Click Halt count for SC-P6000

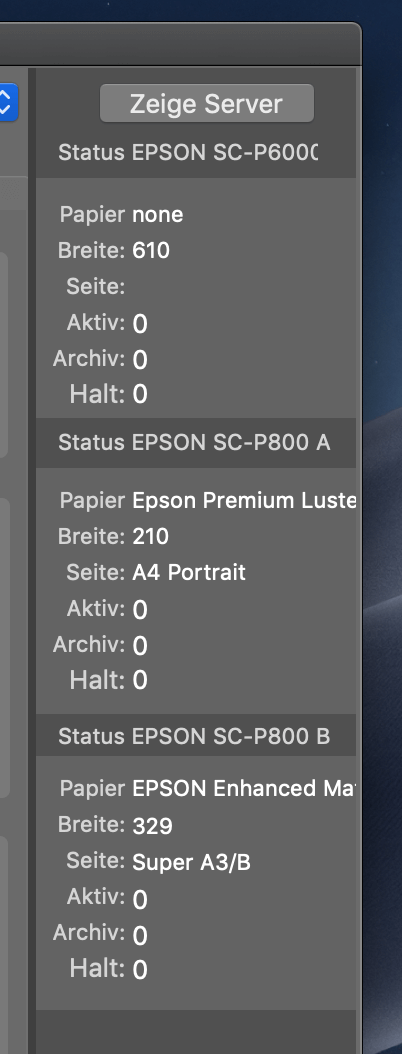[140, 394]
